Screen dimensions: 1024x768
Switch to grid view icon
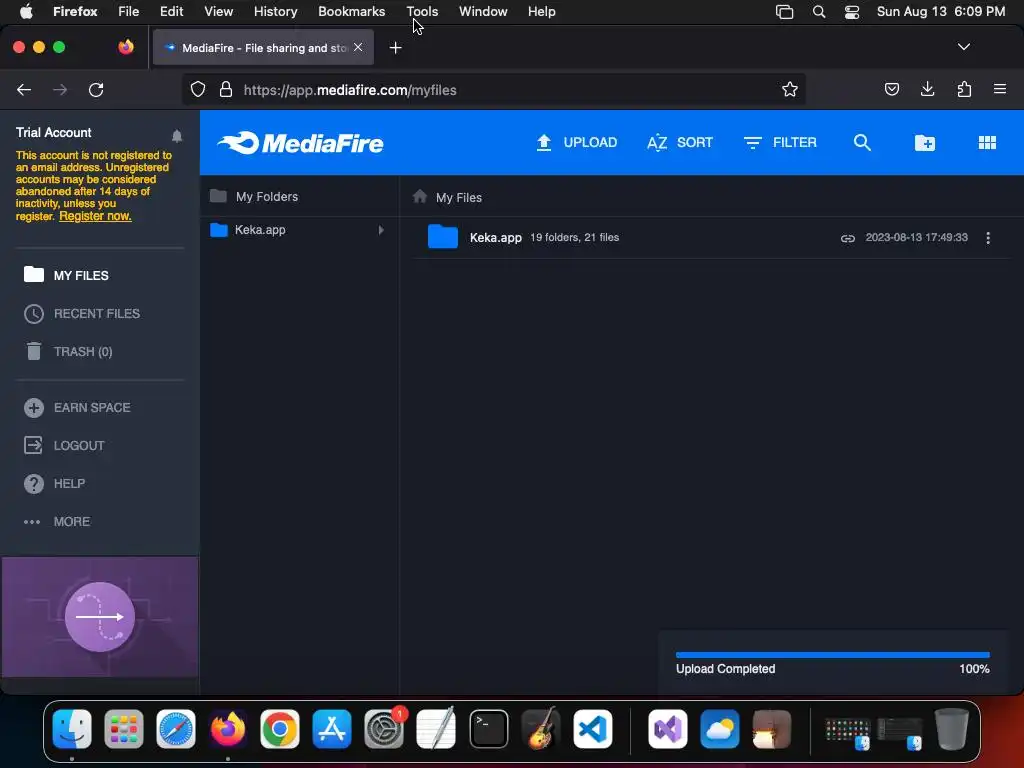tap(987, 142)
